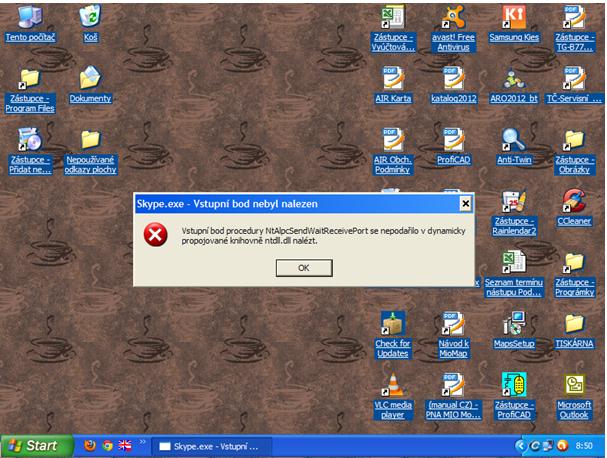The height and width of the screenshot is (458, 607).
Task: Select the TISKÁRNA folder icon
Action: pyautogui.click(x=573, y=324)
